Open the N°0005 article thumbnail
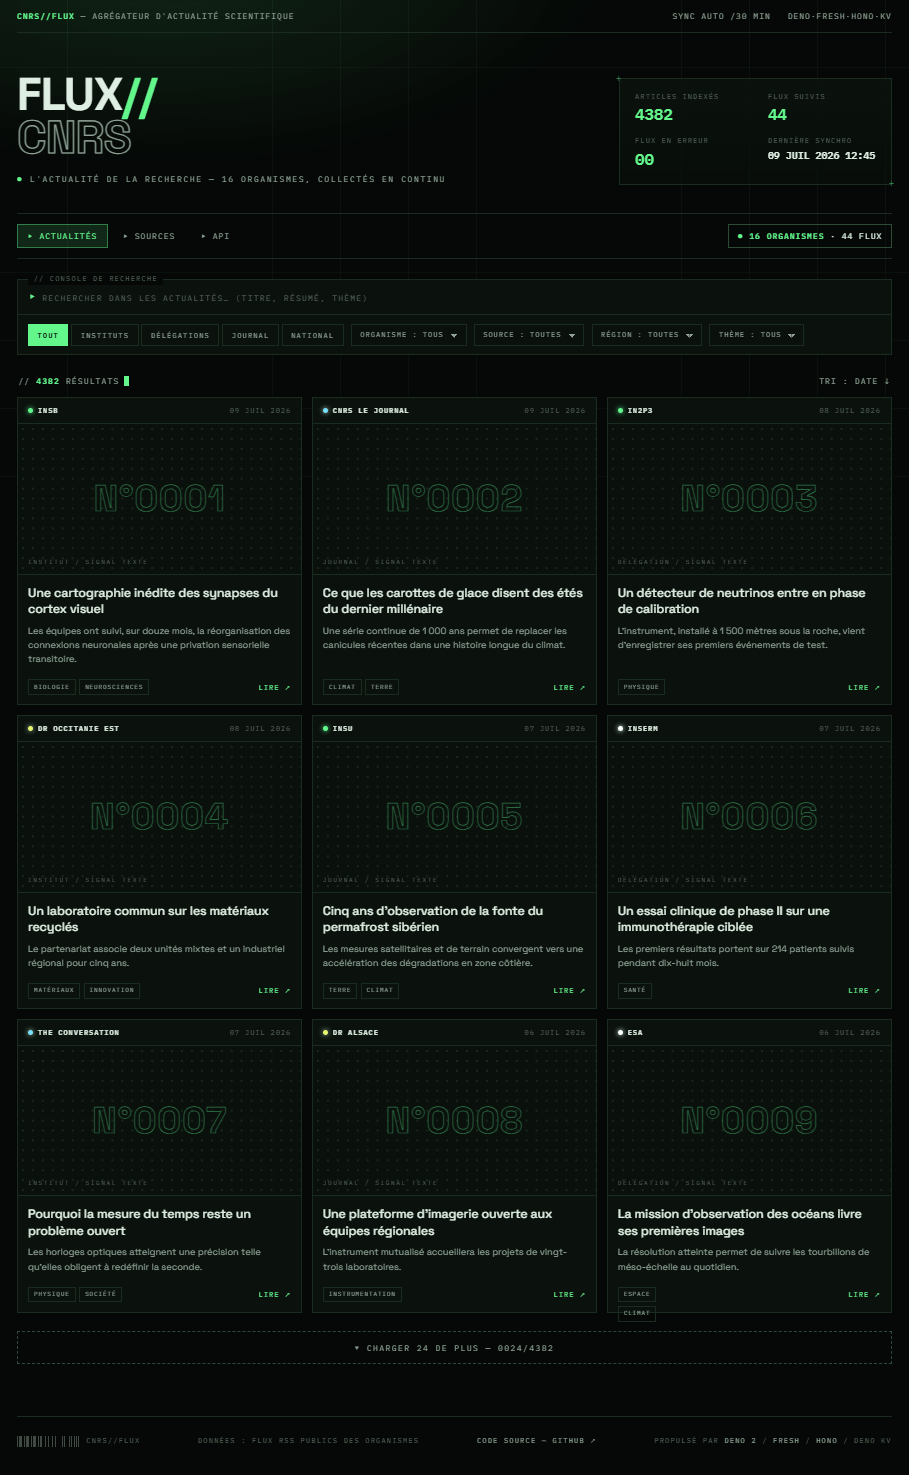Viewport: 909px width, 1475px height. point(454,816)
